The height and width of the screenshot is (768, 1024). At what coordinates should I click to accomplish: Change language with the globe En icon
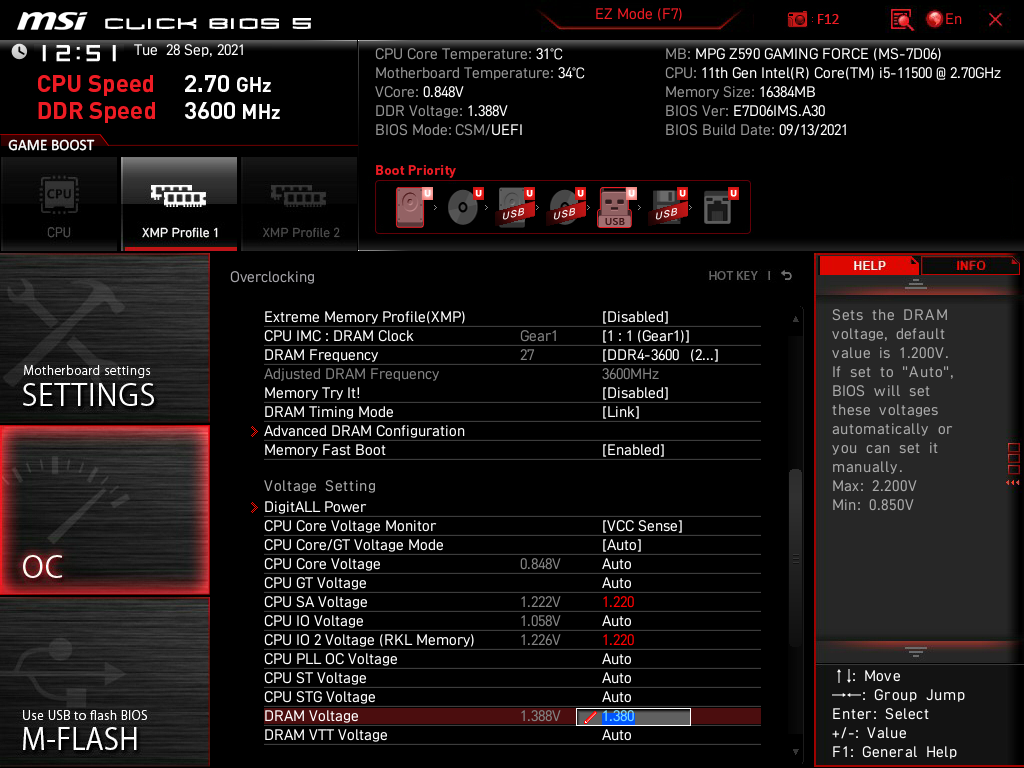pyautogui.click(x=944, y=20)
